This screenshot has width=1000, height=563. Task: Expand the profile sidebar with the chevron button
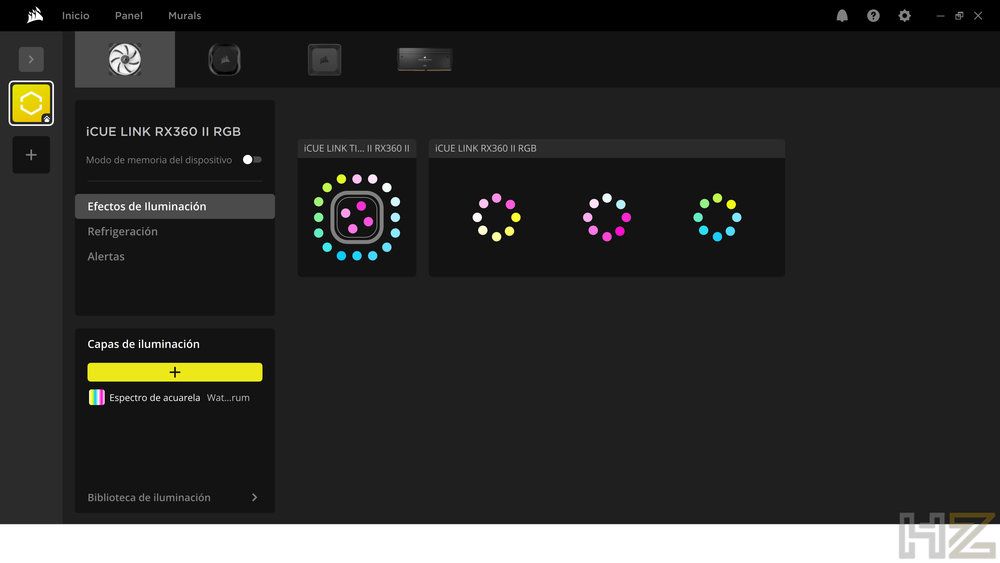pyautogui.click(x=31, y=59)
